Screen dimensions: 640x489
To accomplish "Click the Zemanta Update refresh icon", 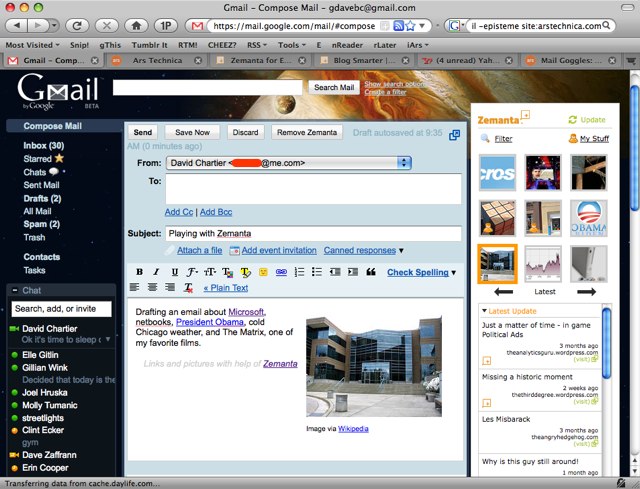I will coord(573,120).
